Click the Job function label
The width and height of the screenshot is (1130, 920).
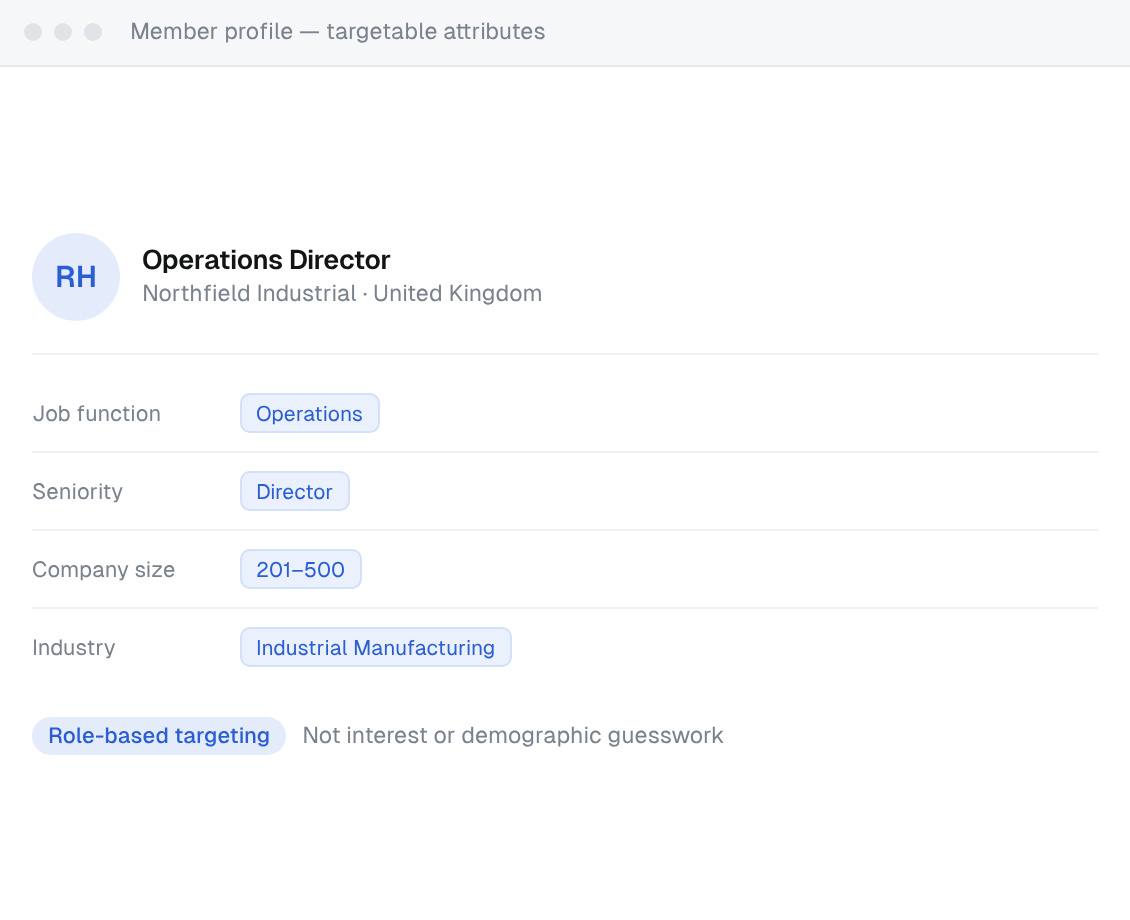click(x=97, y=414)
